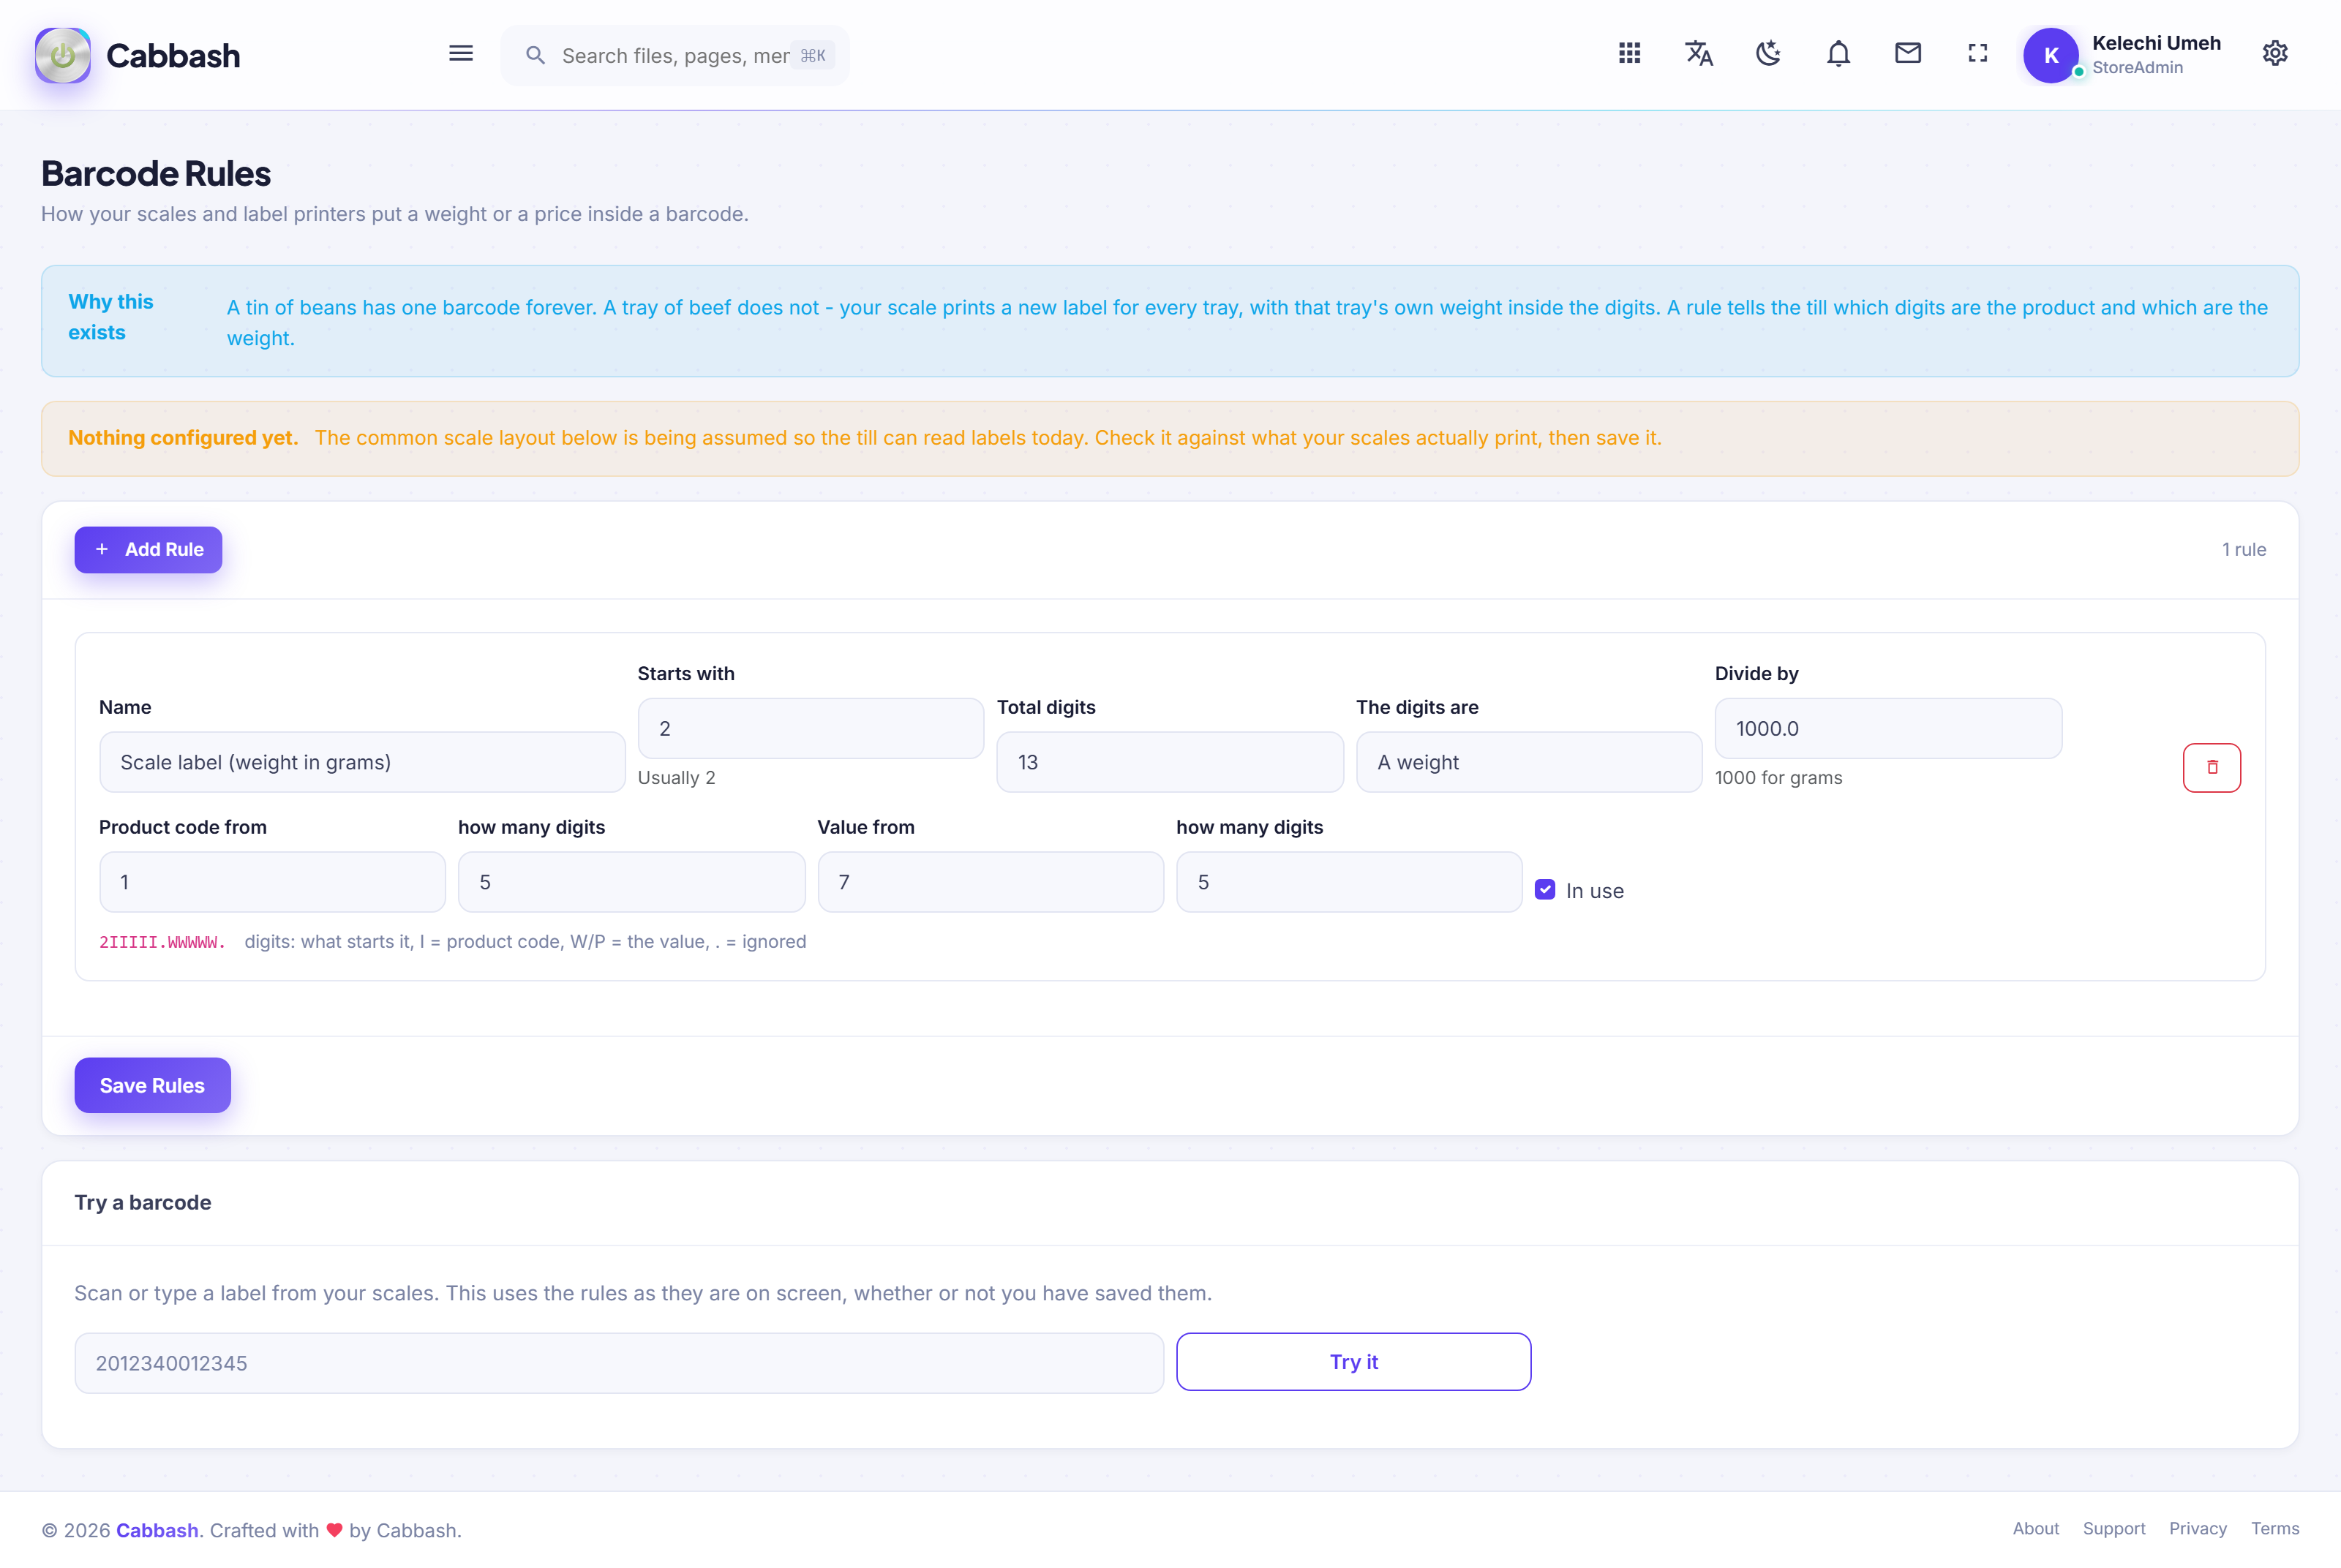
Task: Open 'The digits are' weight dropdown
Action: click(1528, 762)
